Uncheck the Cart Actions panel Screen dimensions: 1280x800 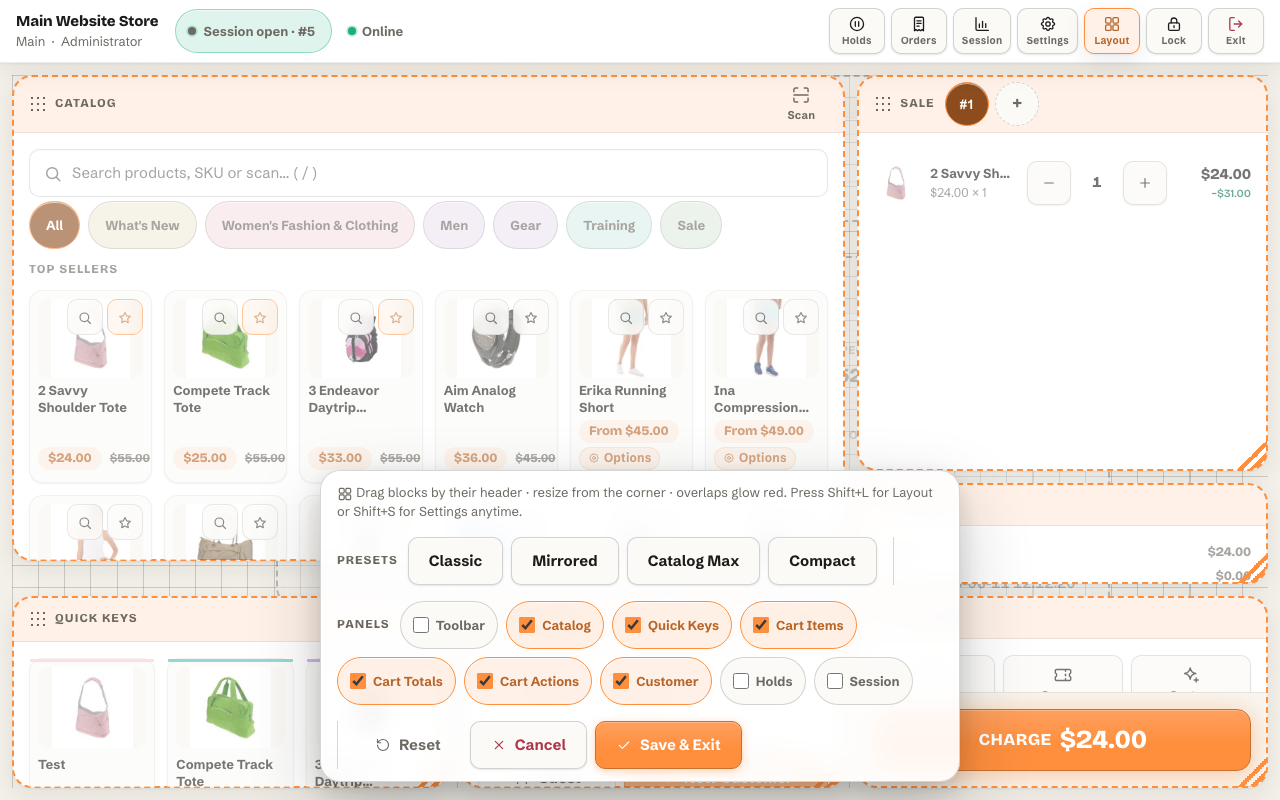485,681
